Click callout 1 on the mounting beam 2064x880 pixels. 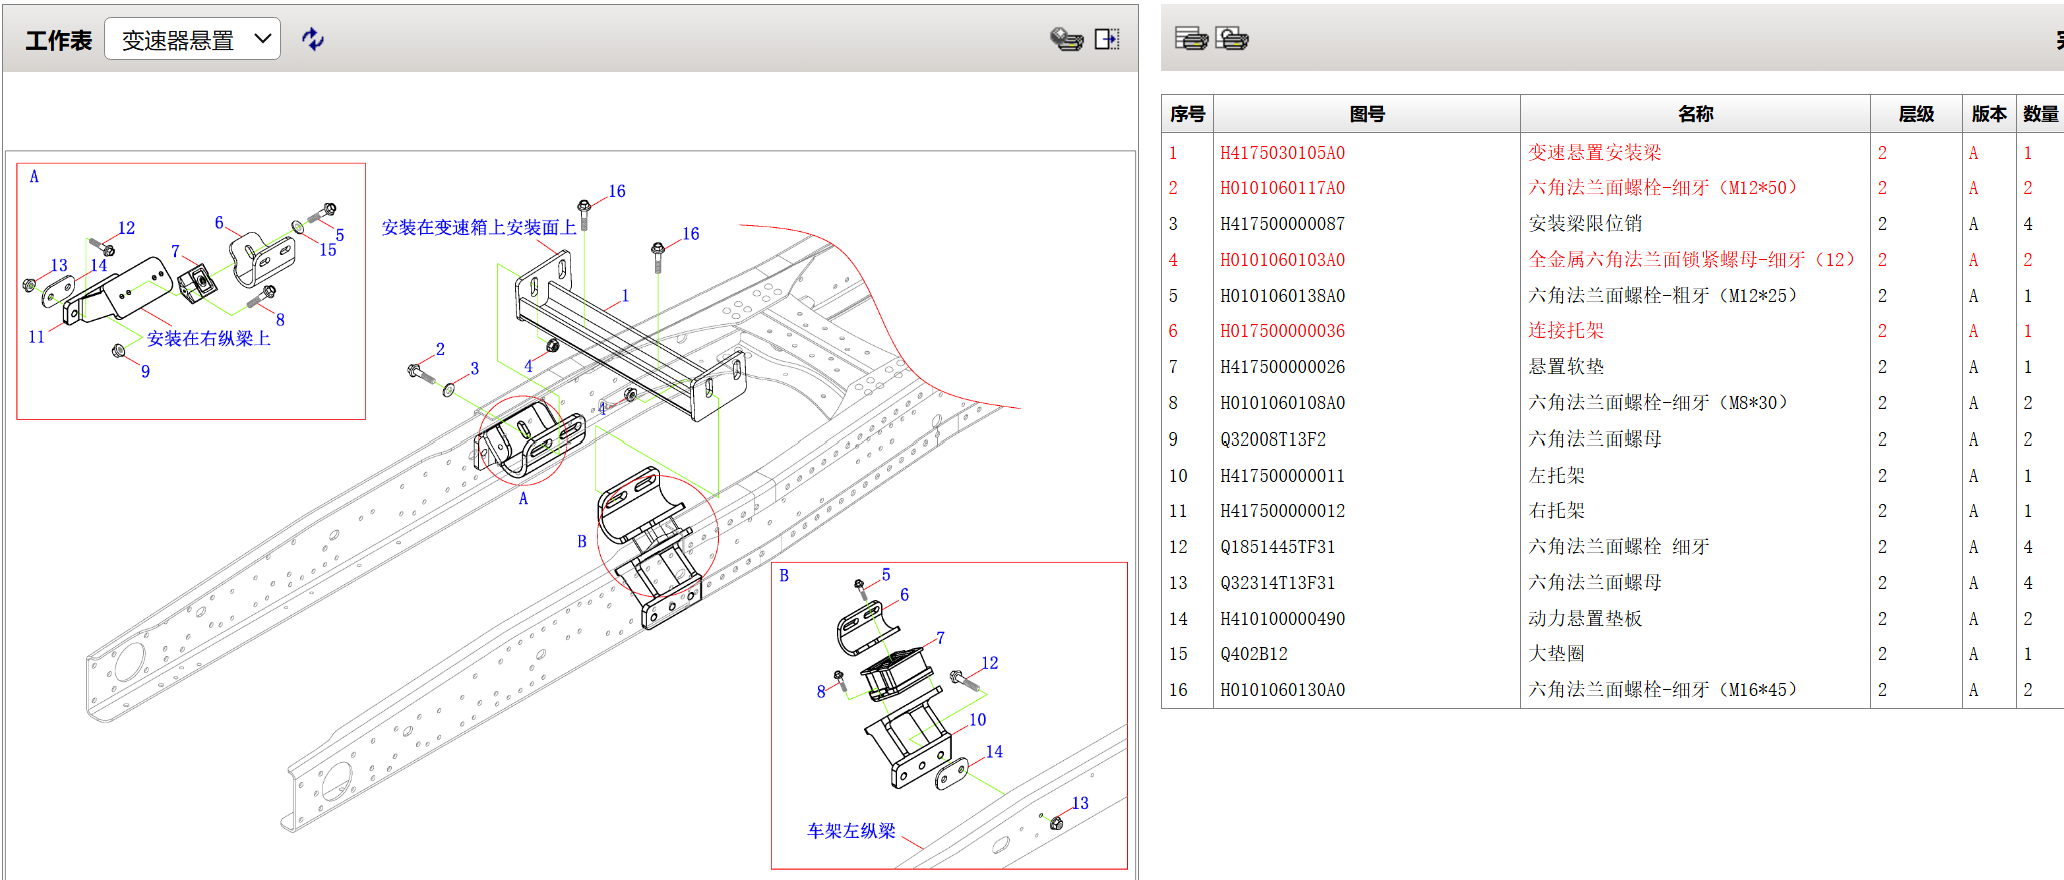(625, 296)
